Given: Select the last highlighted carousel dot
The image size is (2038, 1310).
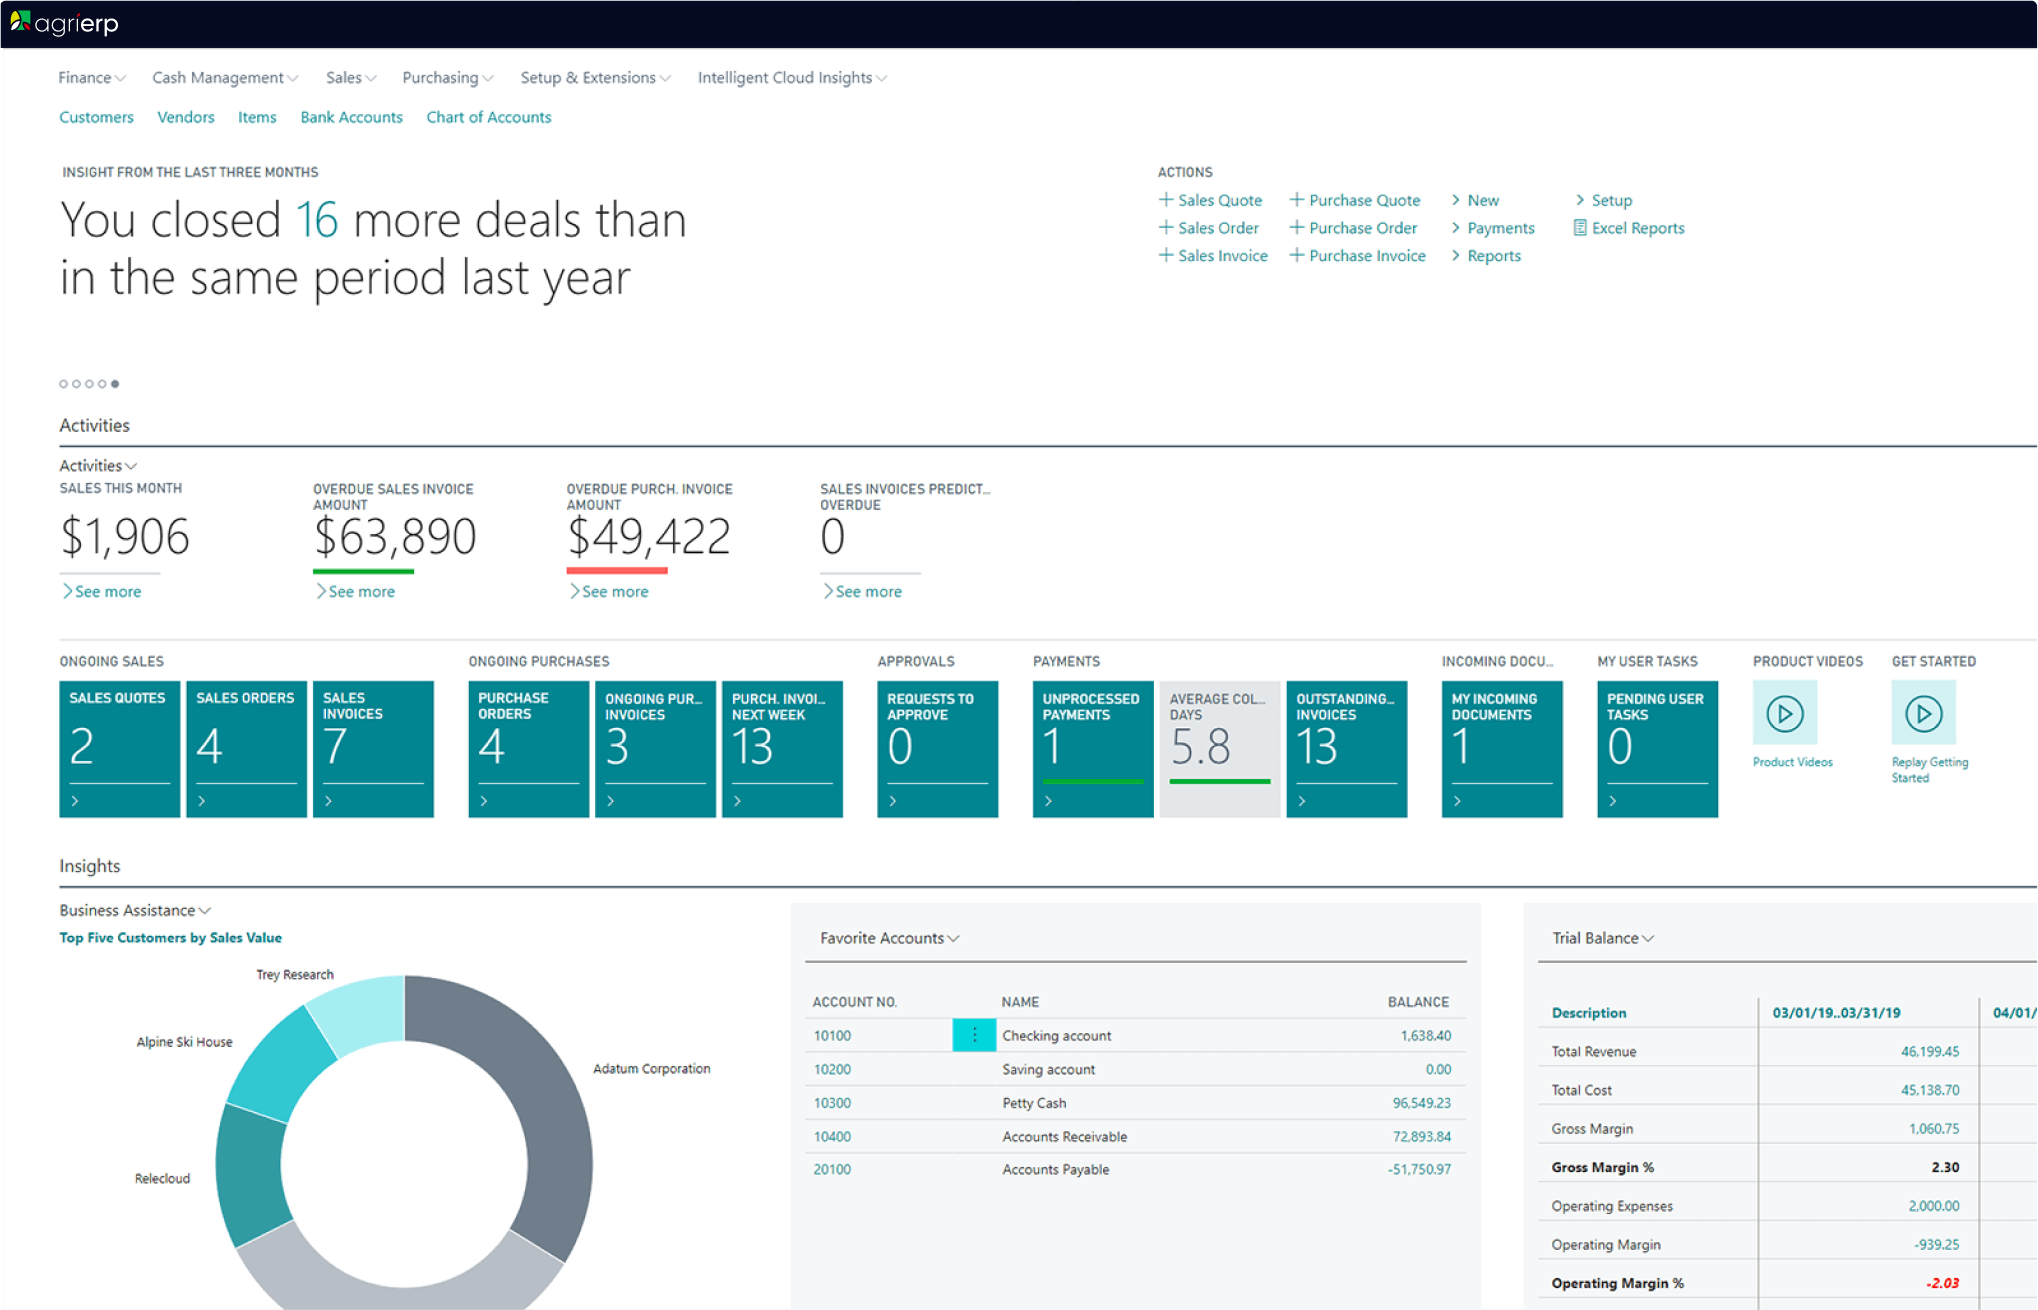Looking at the screenshot, I should click(115, 384).
